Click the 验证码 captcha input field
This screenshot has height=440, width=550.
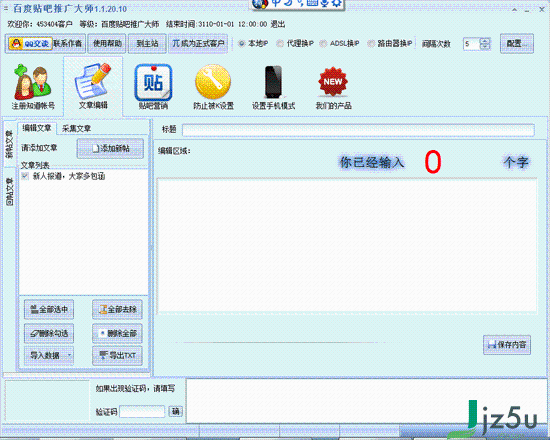pyautogui.click(x=142, y=412)
